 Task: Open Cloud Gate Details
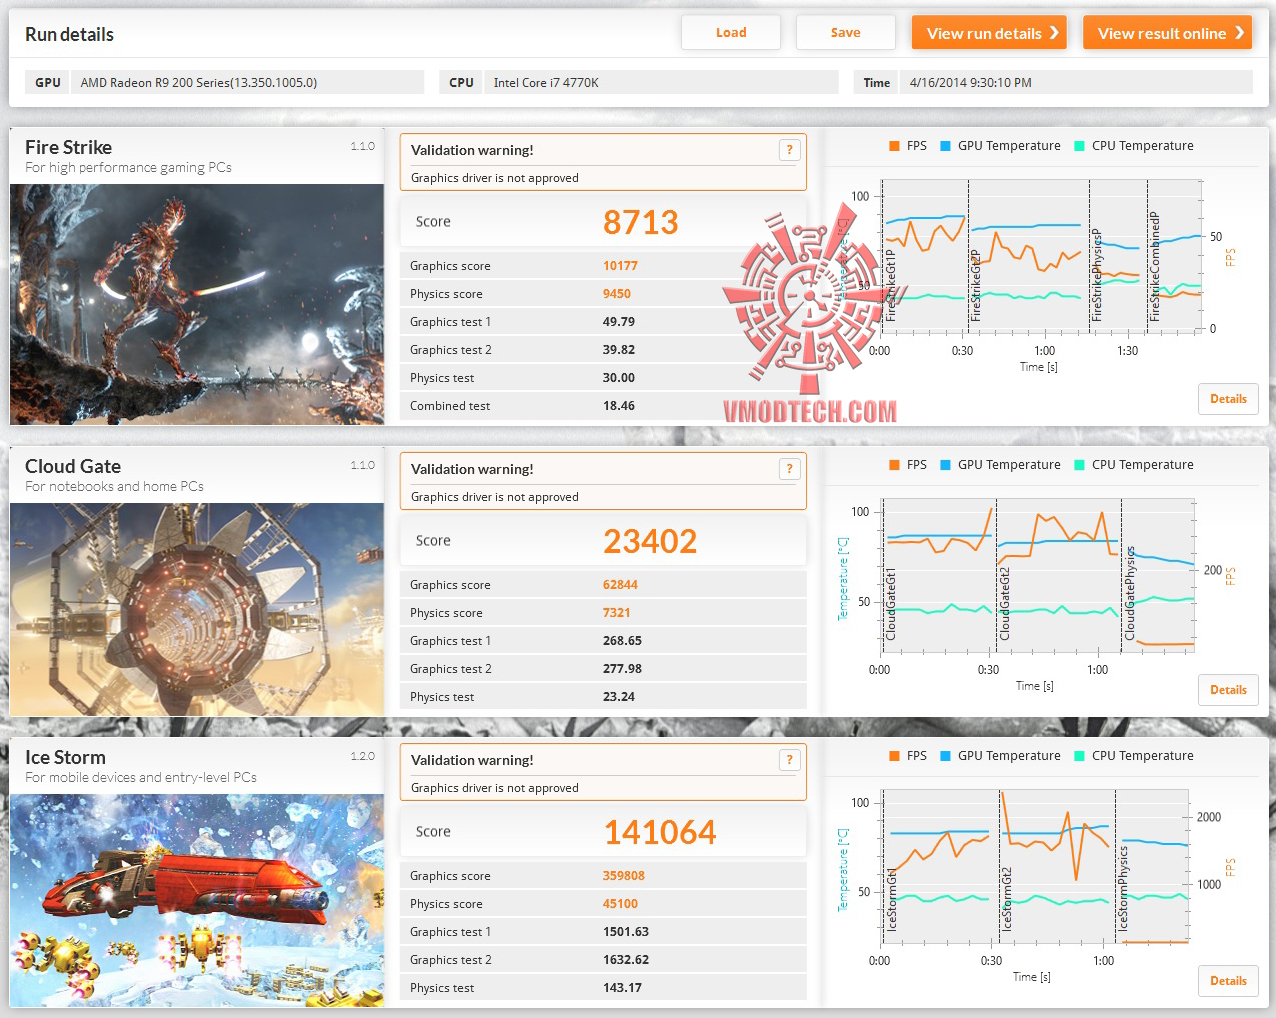click(x=1228, y=690)
